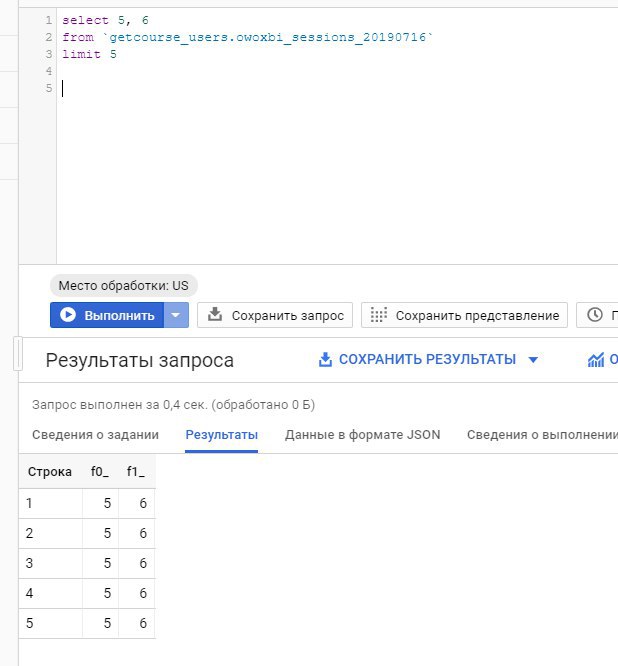The height and width of the screenshot is (666, 618).
Task: Click the Место обработки: US chip
Action: (124, 285)
